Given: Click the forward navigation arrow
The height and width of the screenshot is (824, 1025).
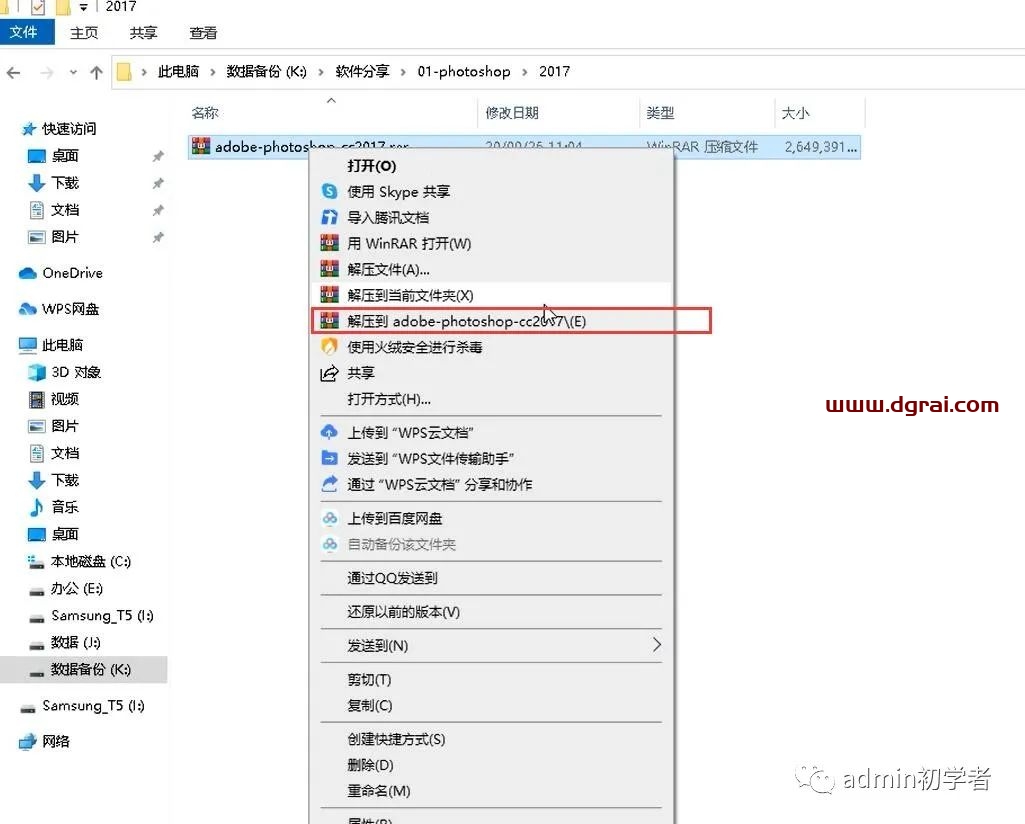Looking at the screenshot, I should click(x=46, y=73).
